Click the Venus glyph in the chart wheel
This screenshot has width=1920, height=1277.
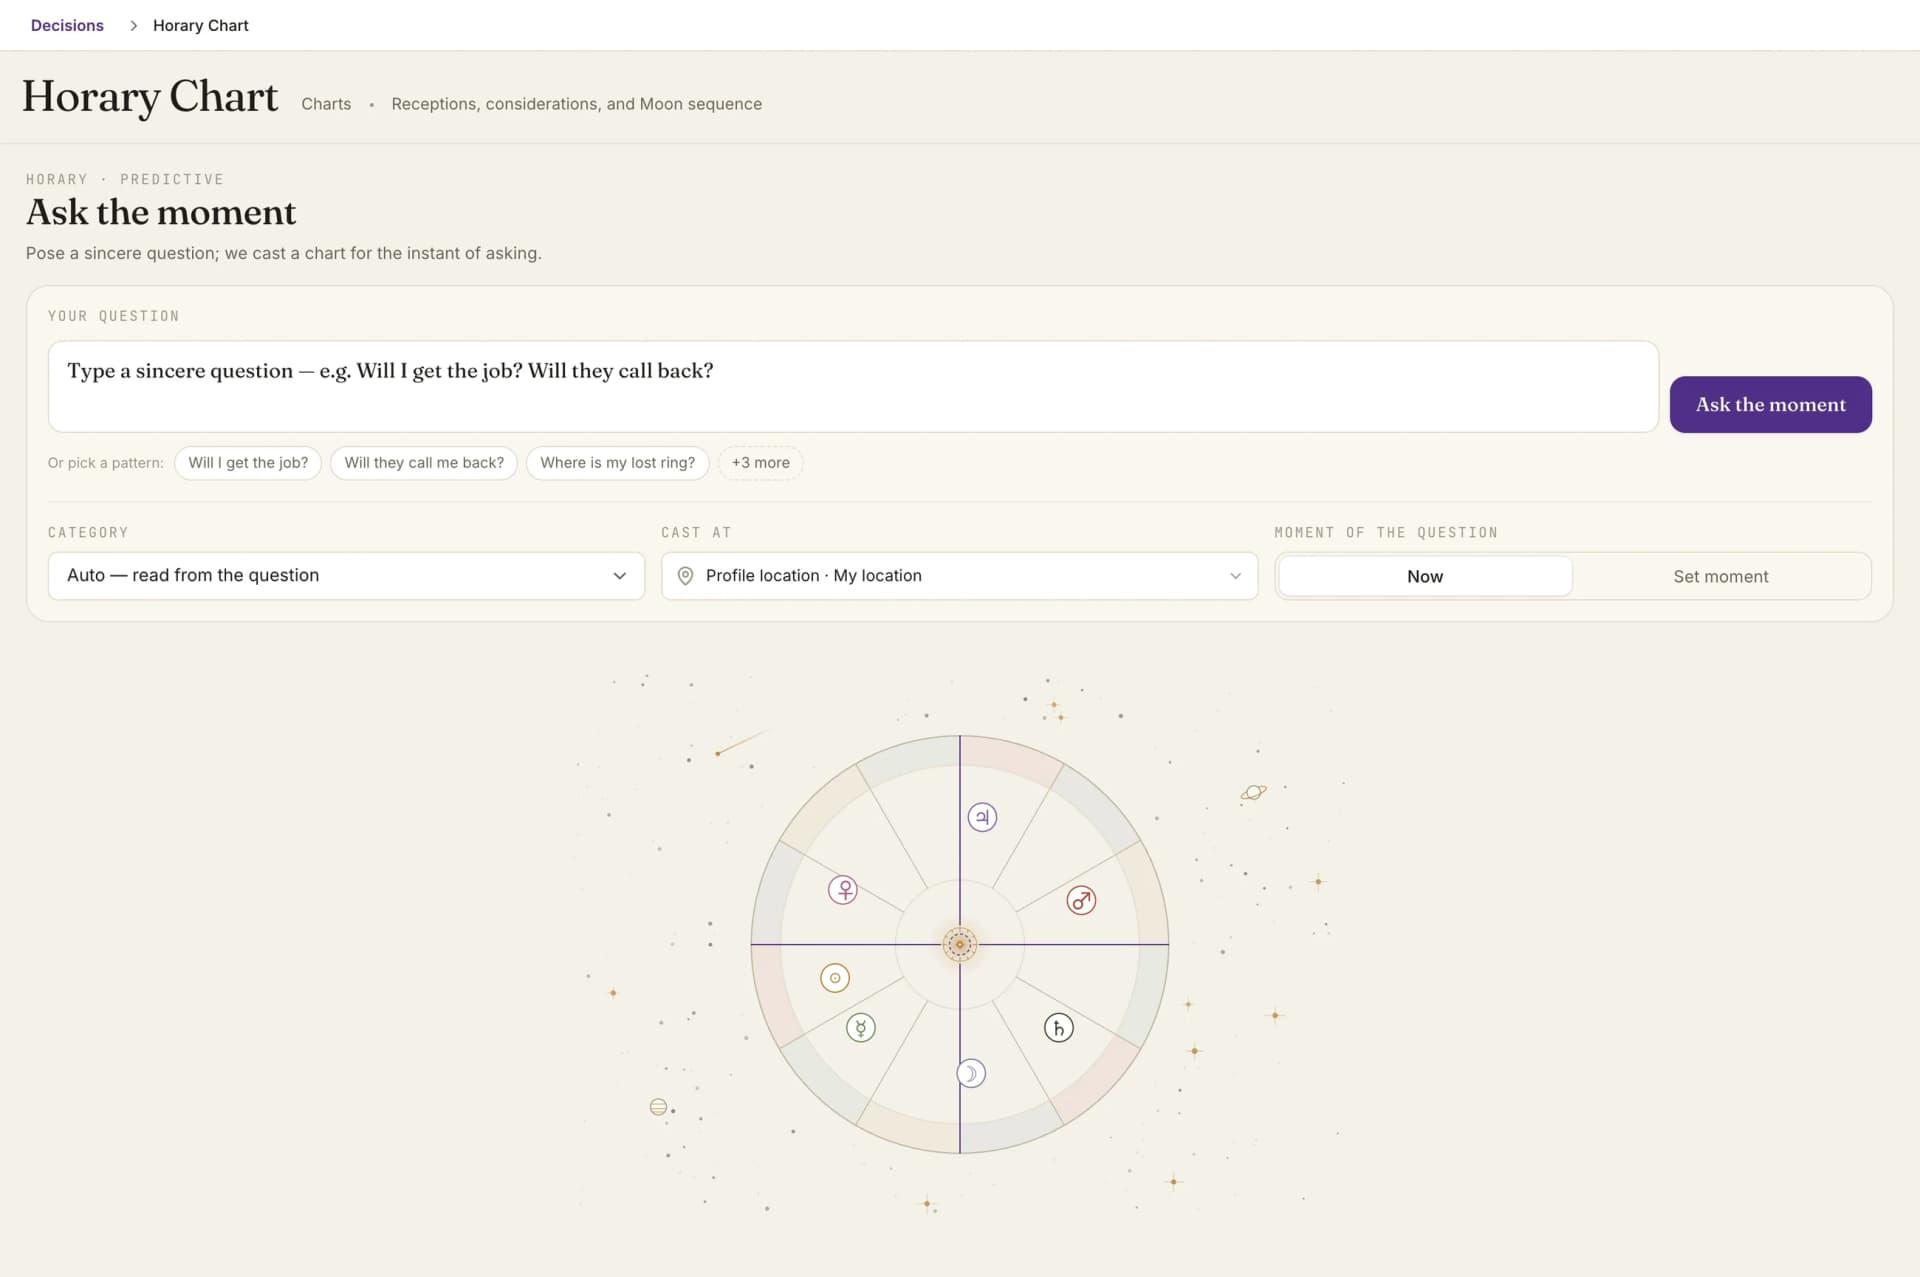843,889
